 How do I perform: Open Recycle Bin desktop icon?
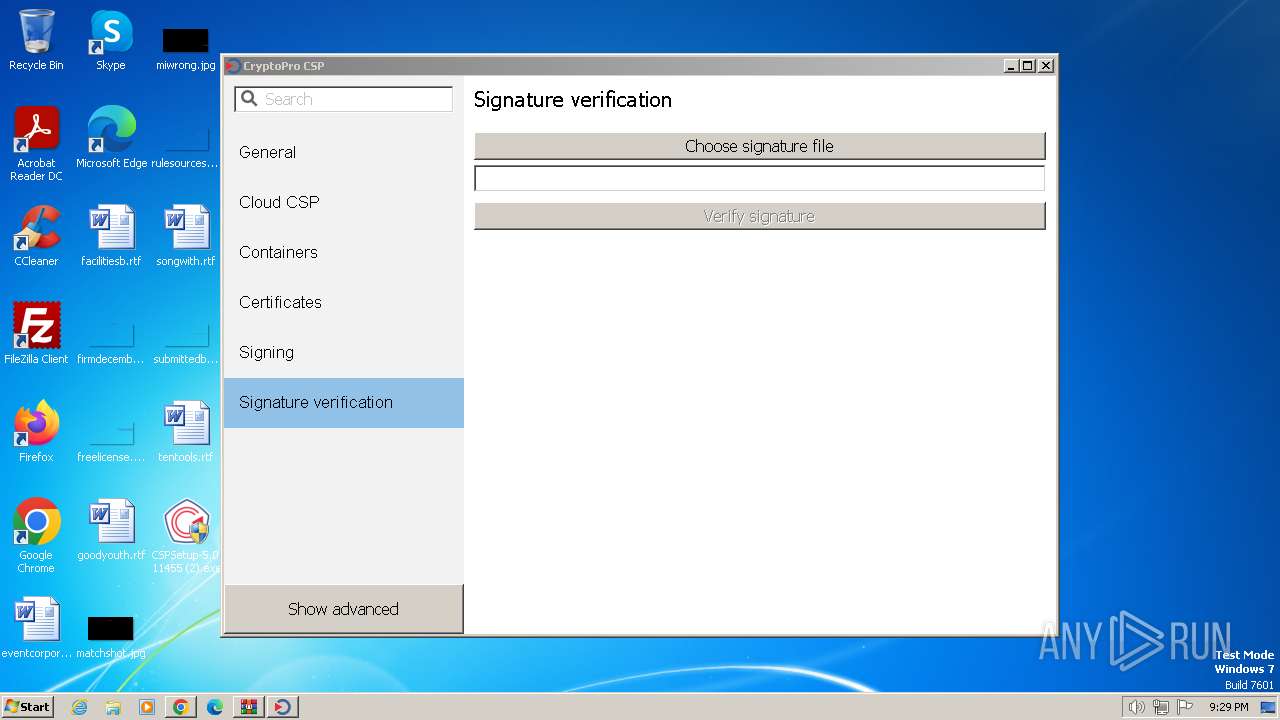click(x=36, y=40)
